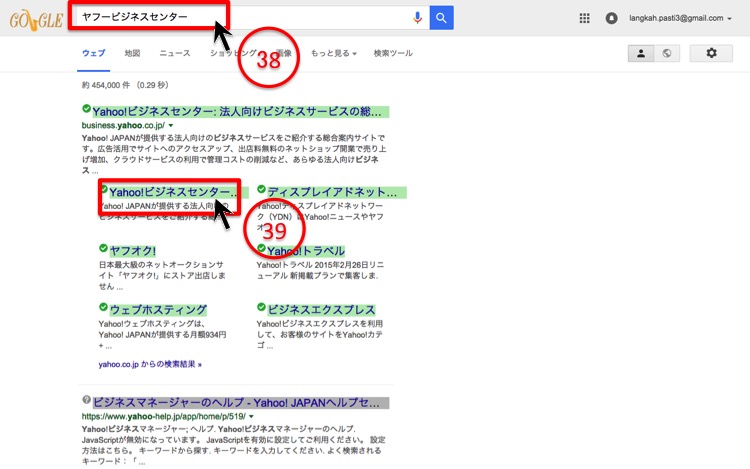Open the settings gear button
Image resolution: width=750 pixels, height=469 pixels.
[x=711, y=53]
